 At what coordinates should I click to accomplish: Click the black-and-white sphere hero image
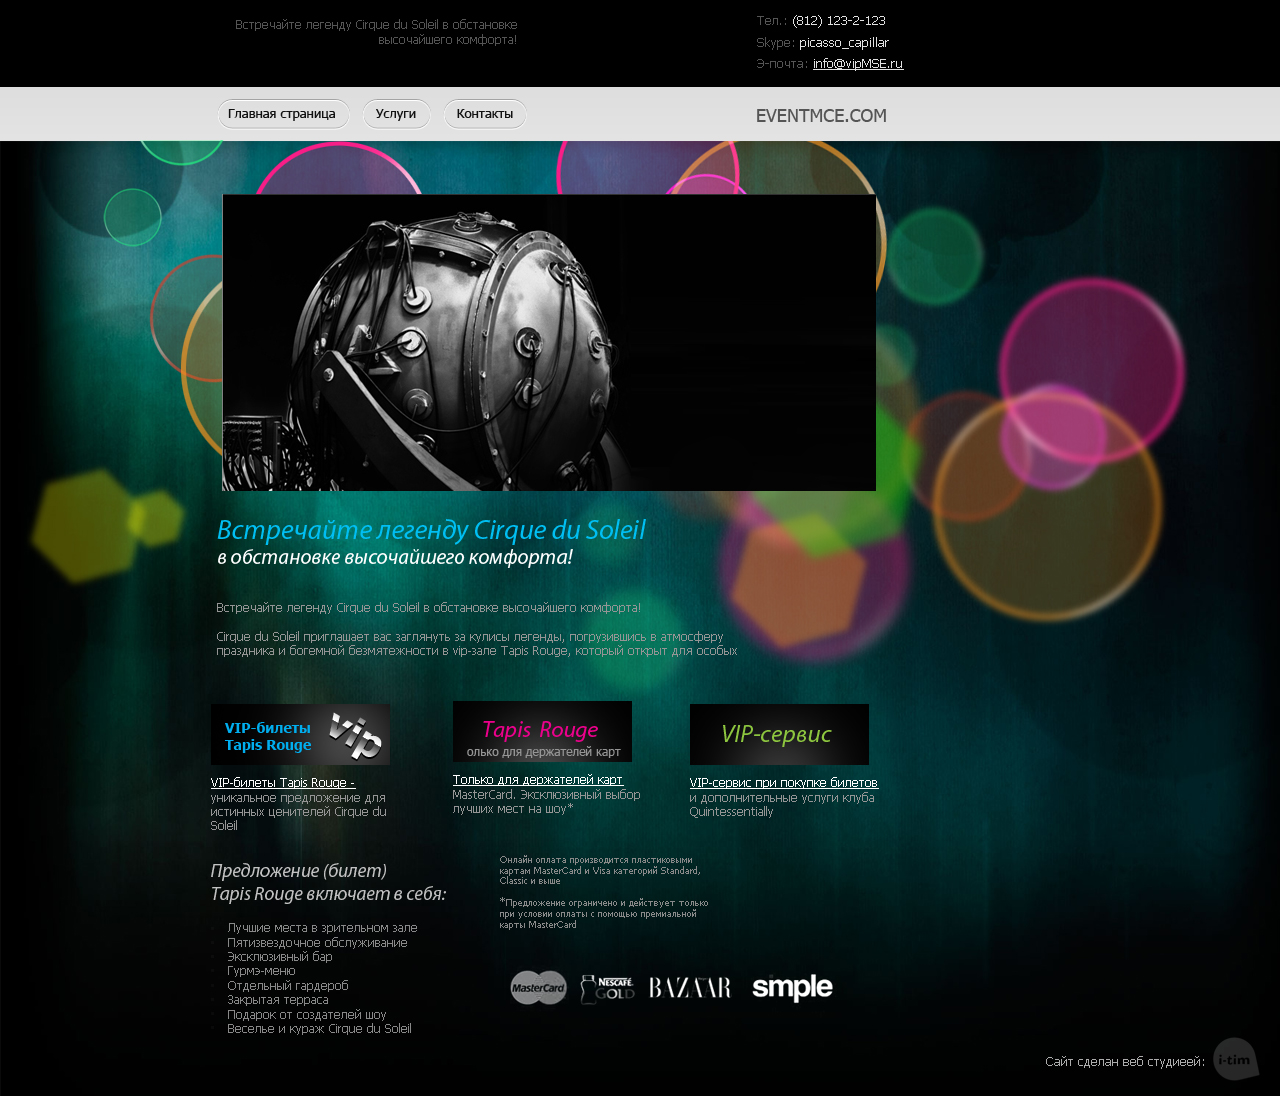click(549, 343)
